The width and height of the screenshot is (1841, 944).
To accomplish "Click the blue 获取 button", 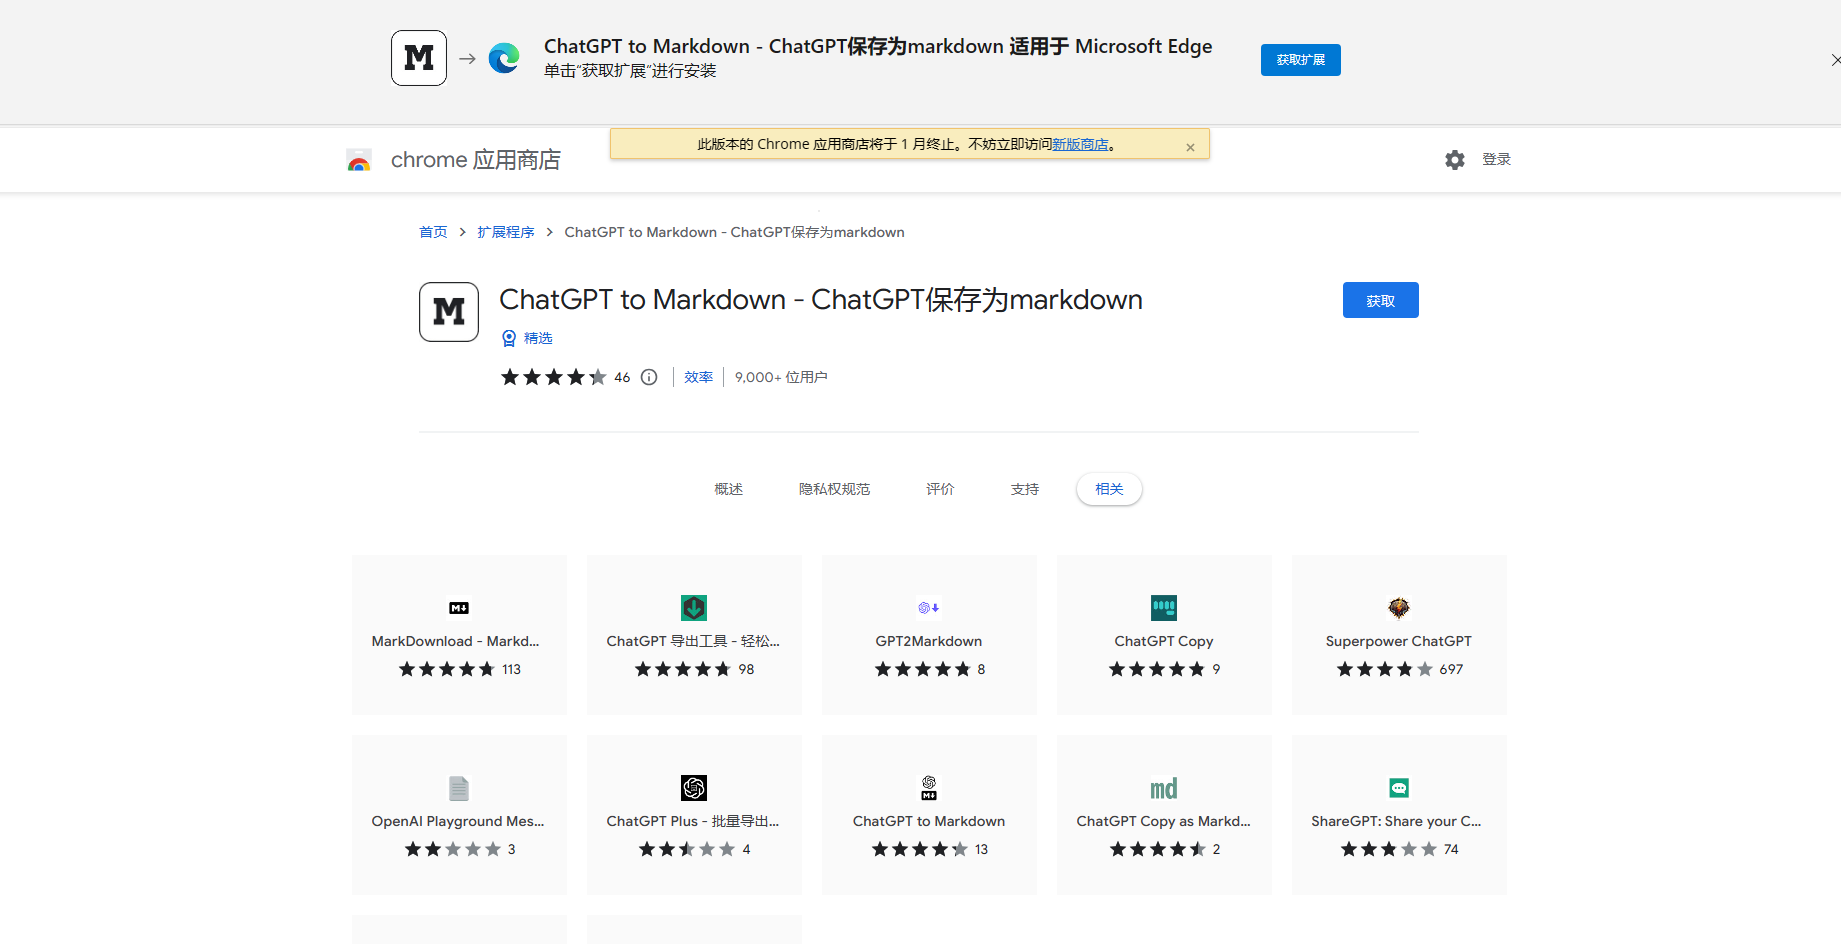I will point(1380,300).
